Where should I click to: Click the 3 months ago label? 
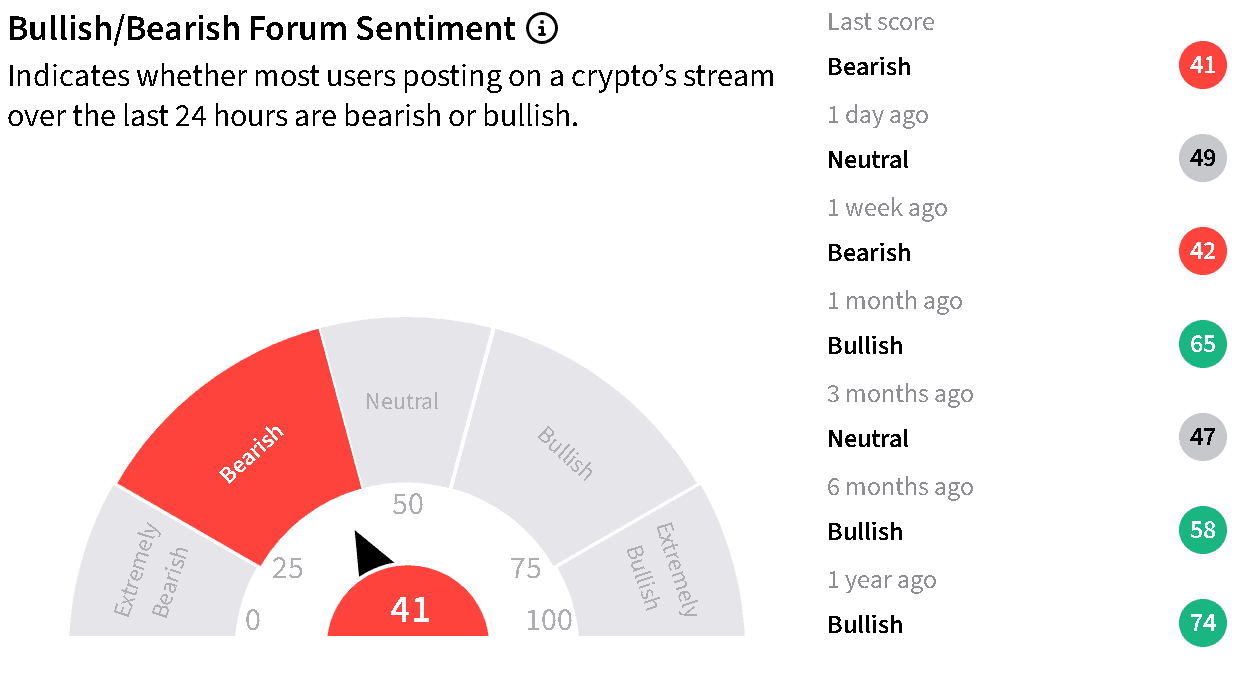click(900, 394)
